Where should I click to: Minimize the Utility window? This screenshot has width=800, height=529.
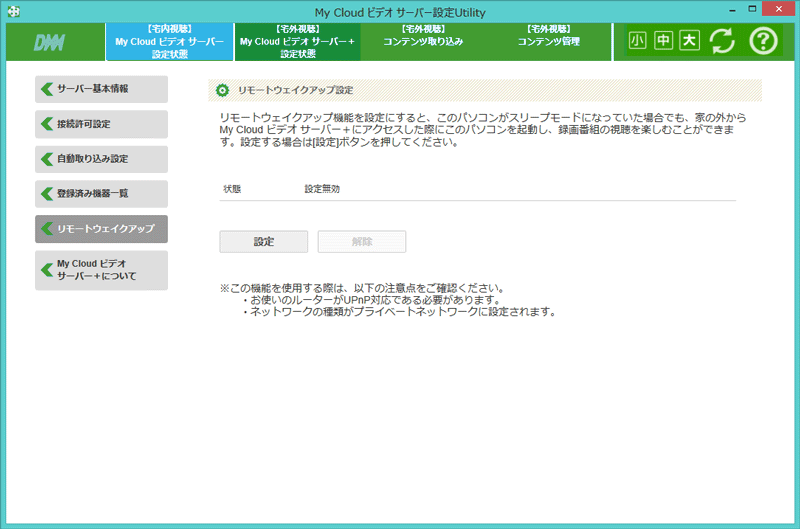[x=732, y=10]
